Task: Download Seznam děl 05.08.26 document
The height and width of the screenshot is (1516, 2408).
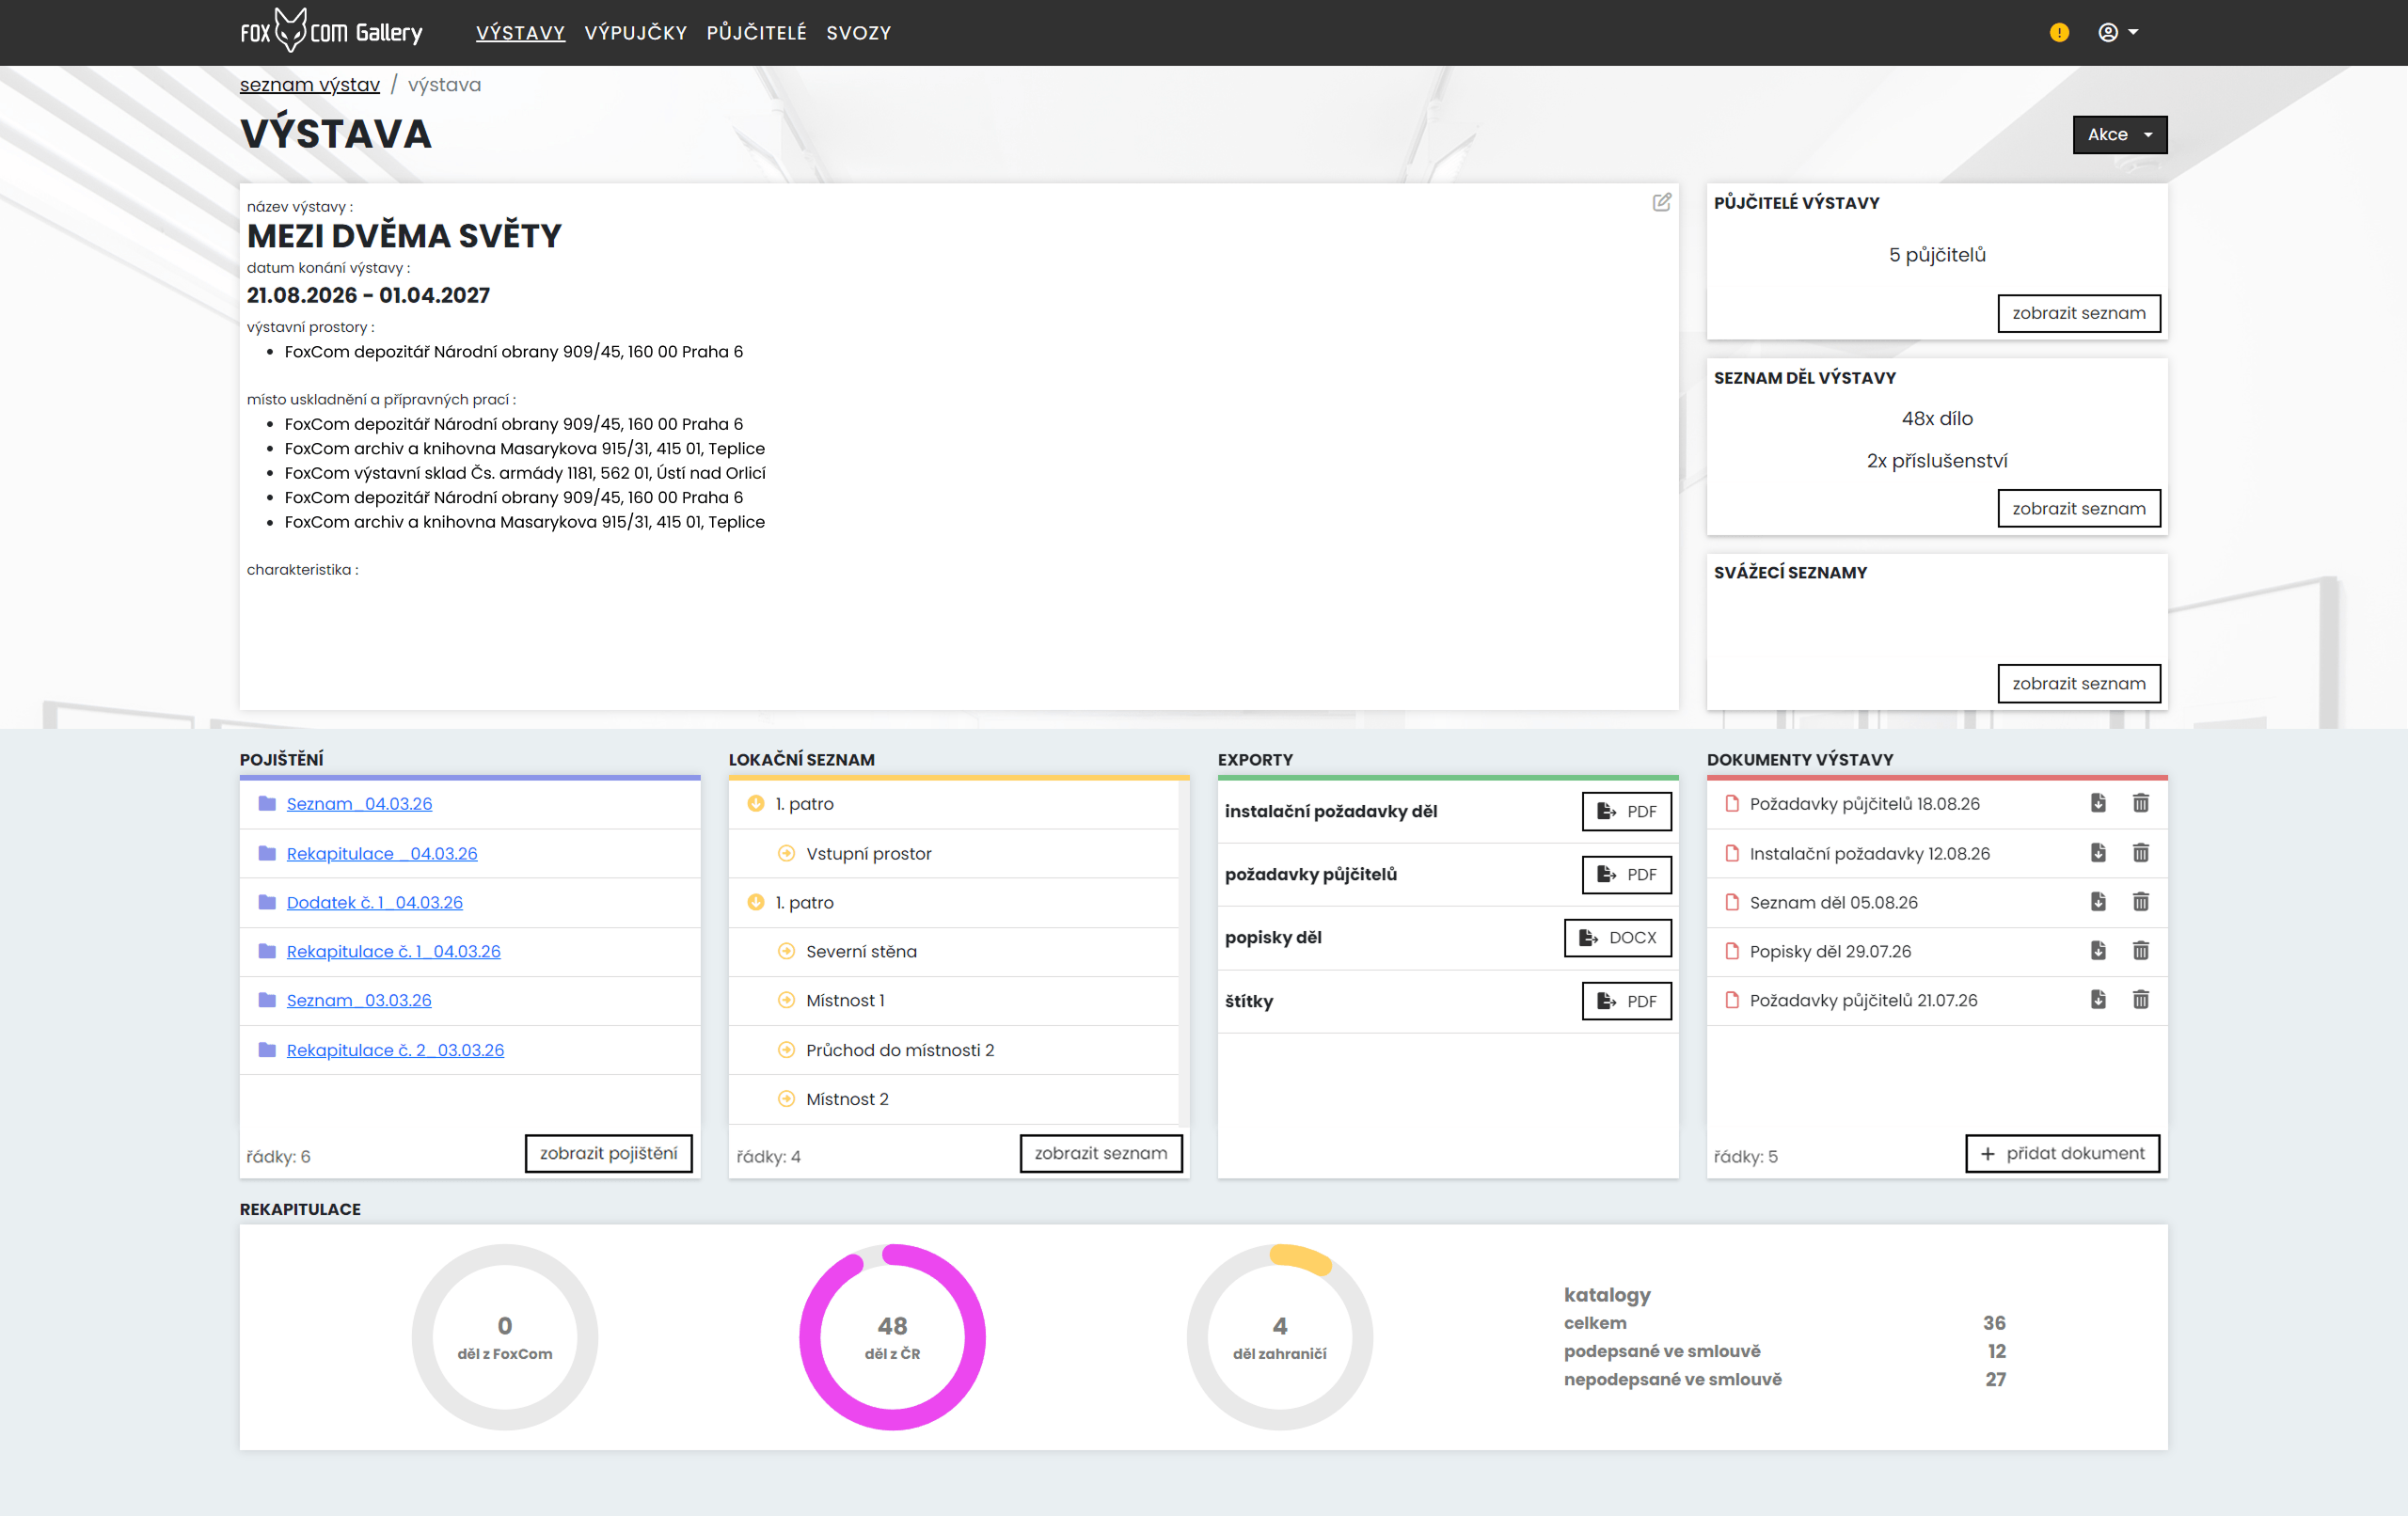Action: pos(2098,902)
